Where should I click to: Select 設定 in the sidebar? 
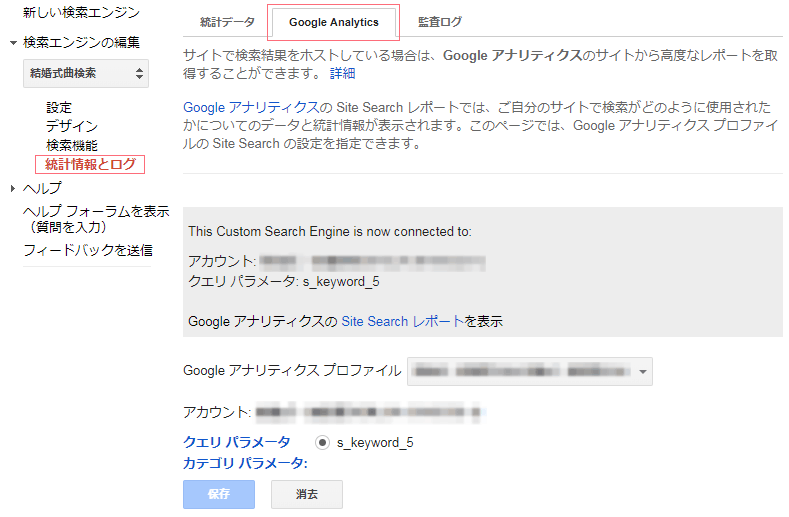59,107
